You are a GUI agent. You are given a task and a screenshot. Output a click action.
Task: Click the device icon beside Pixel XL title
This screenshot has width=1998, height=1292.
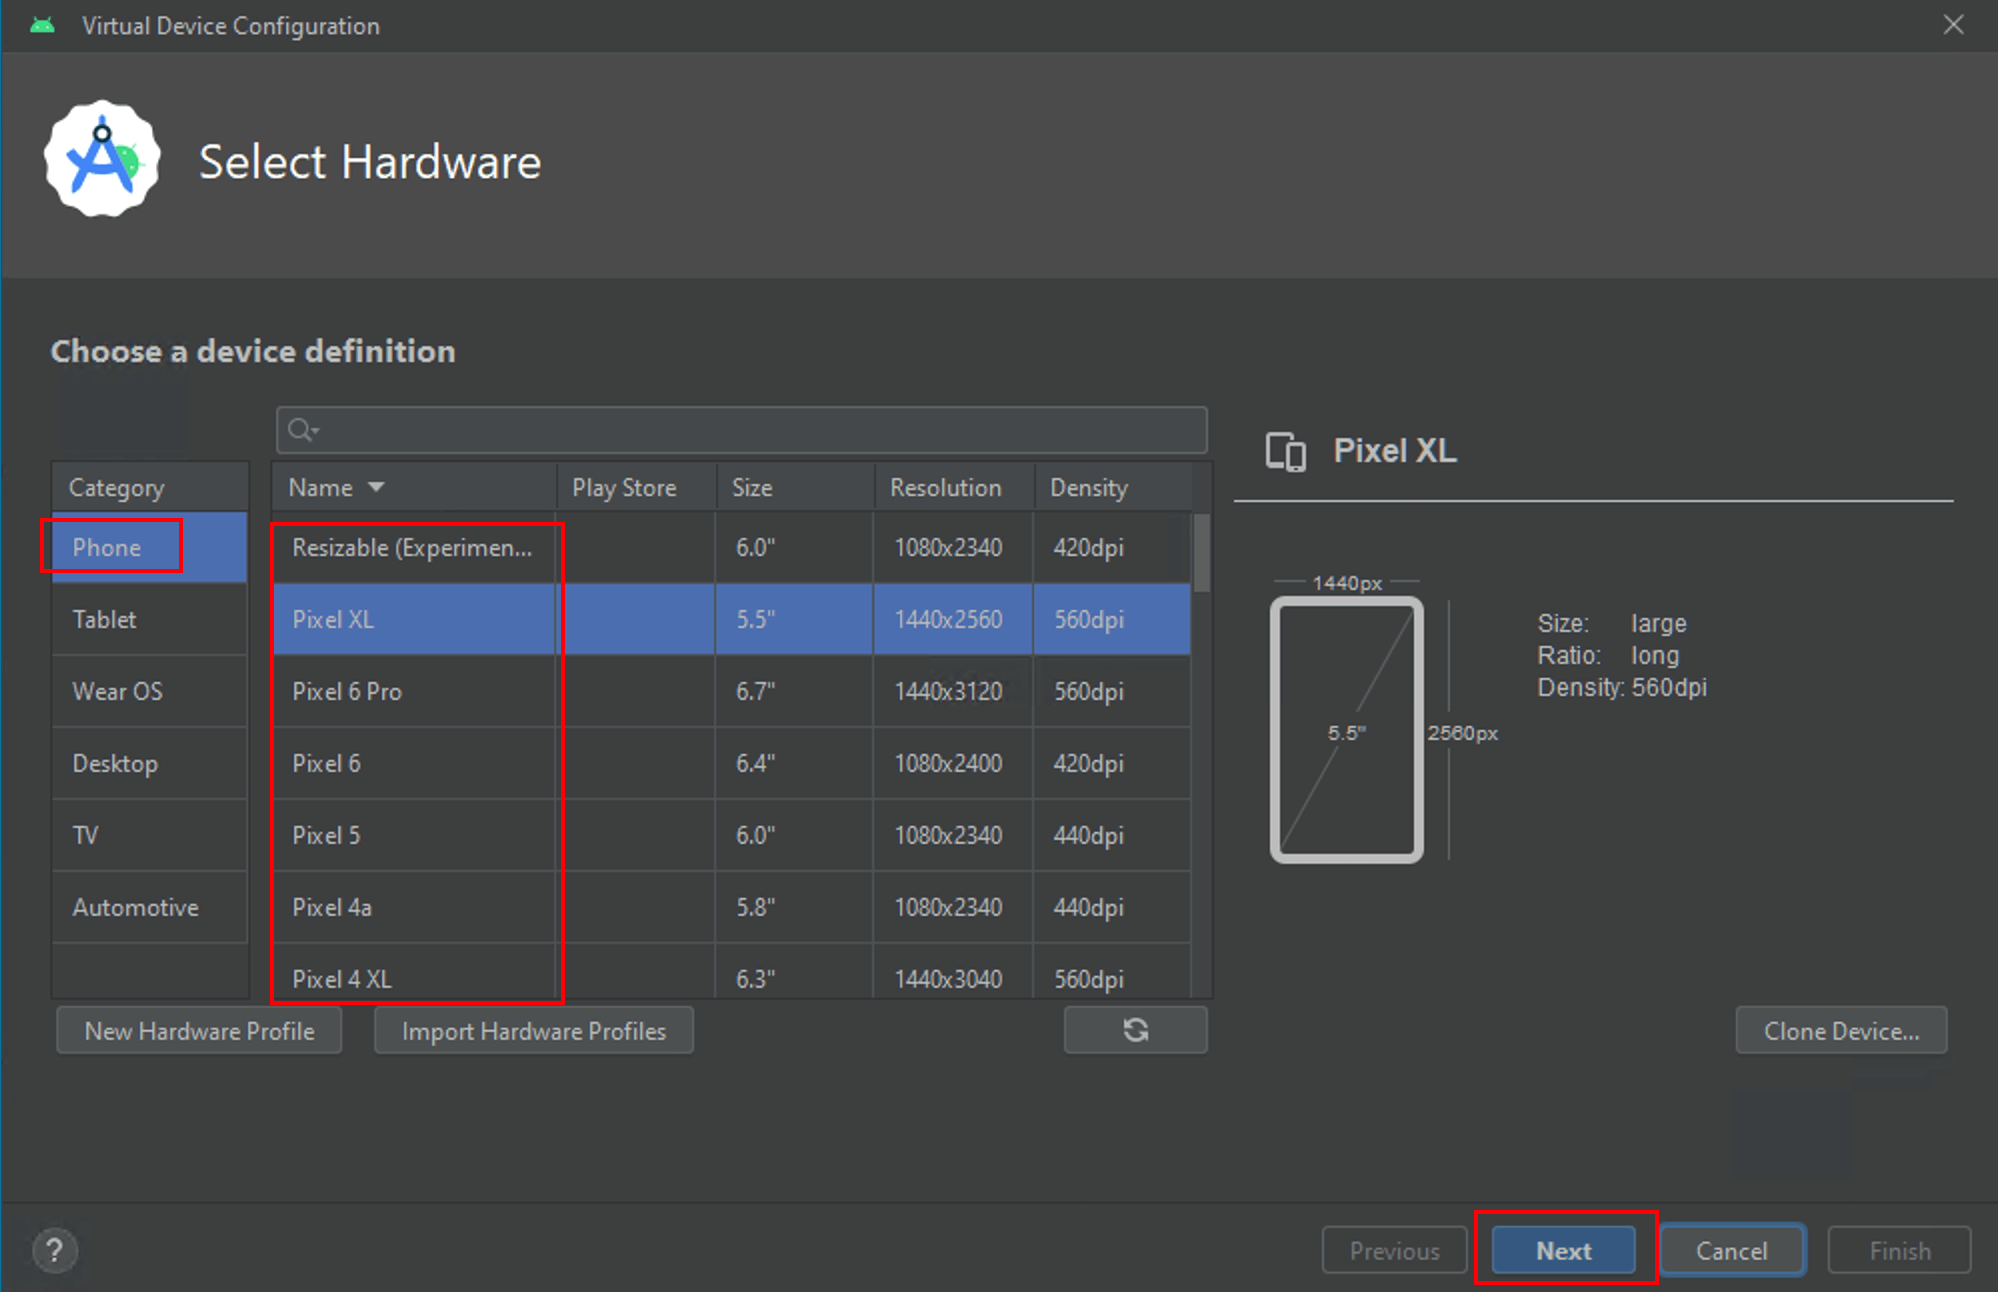[1285, 451]
